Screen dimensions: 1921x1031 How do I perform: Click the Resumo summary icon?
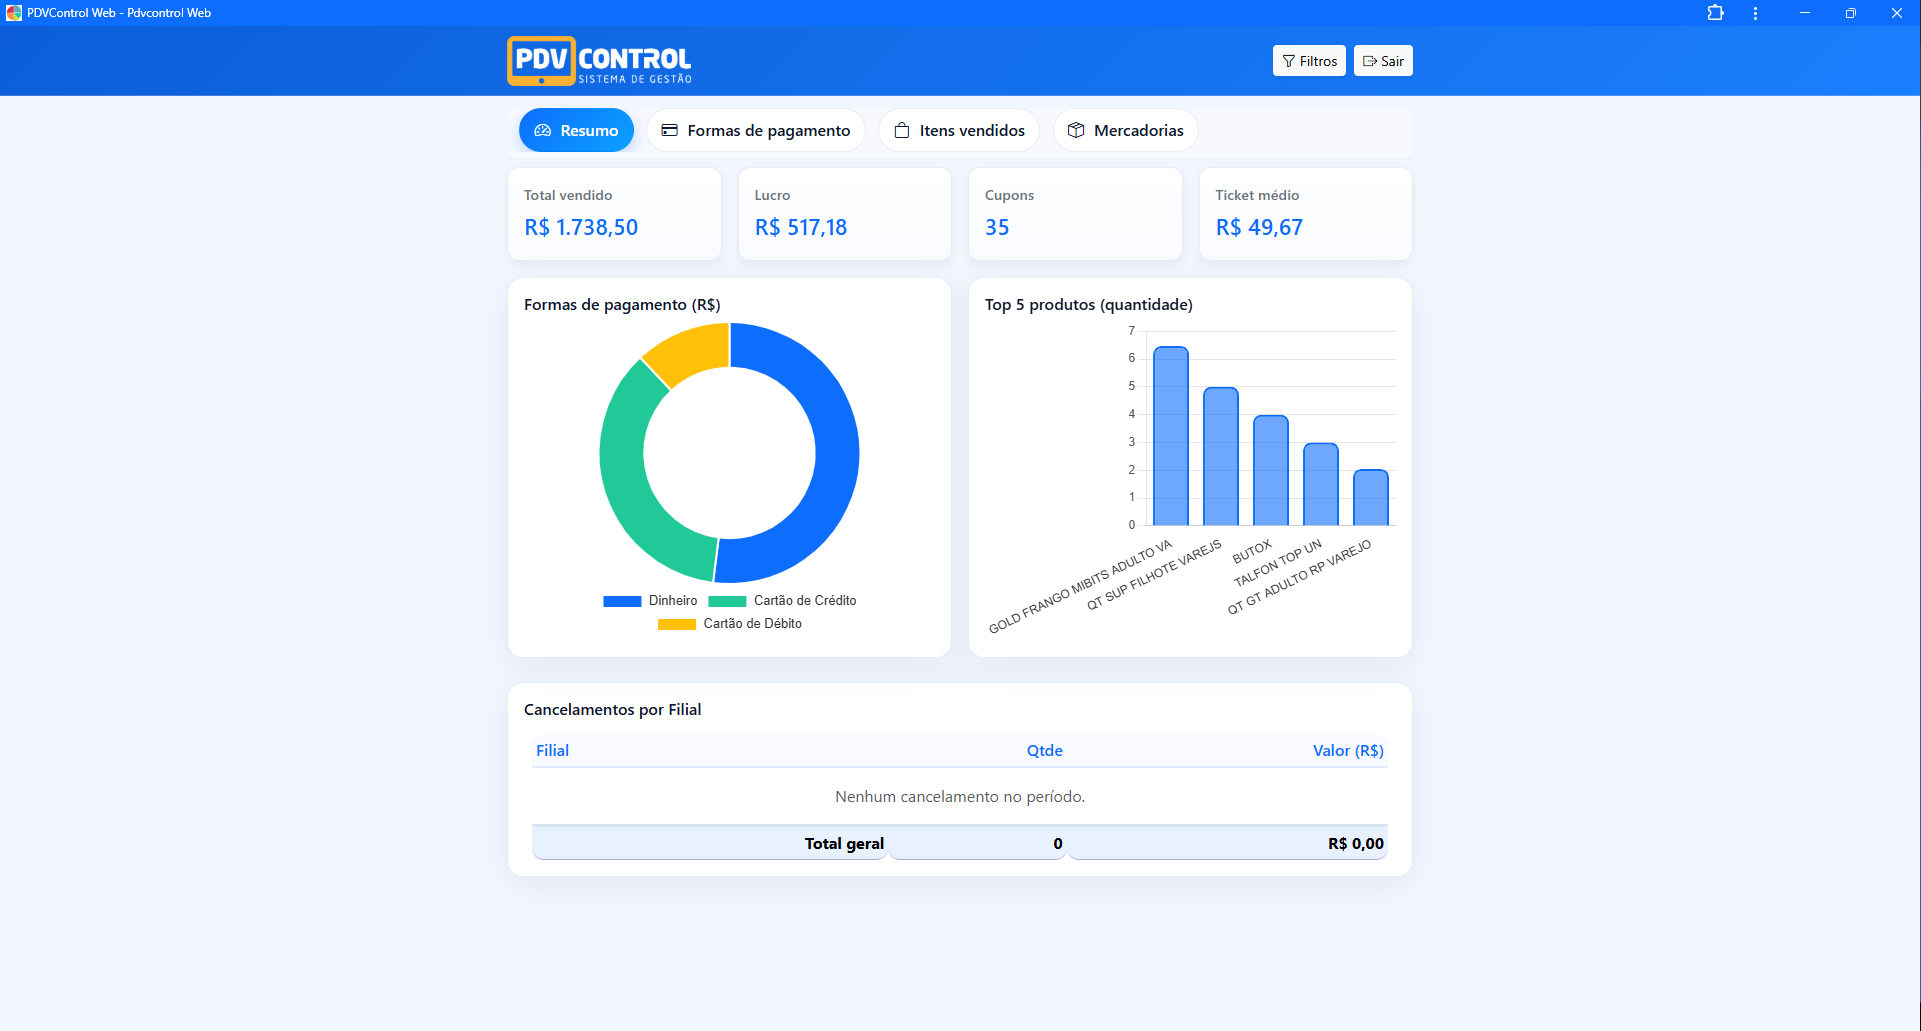(544, 130)
